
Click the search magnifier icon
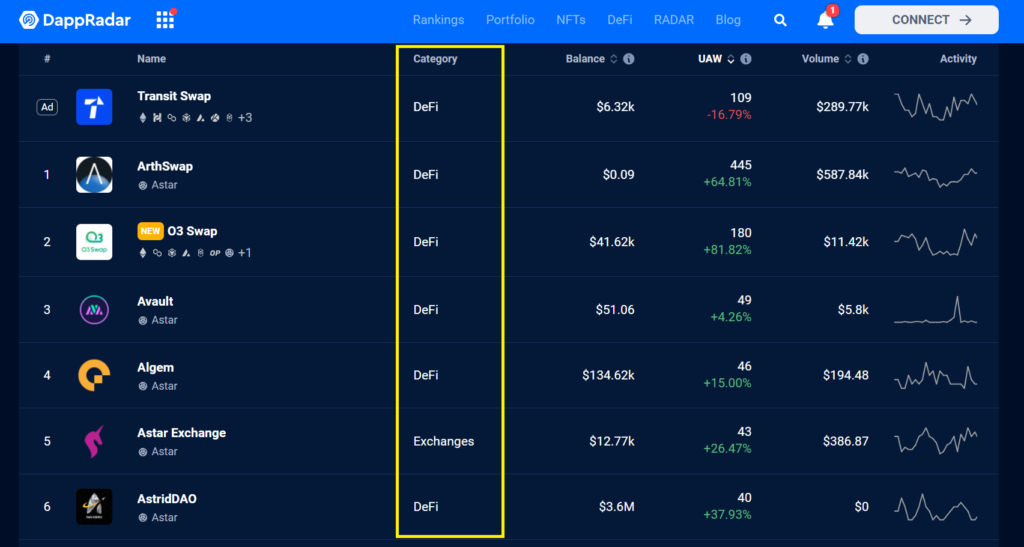coord(780,20)
